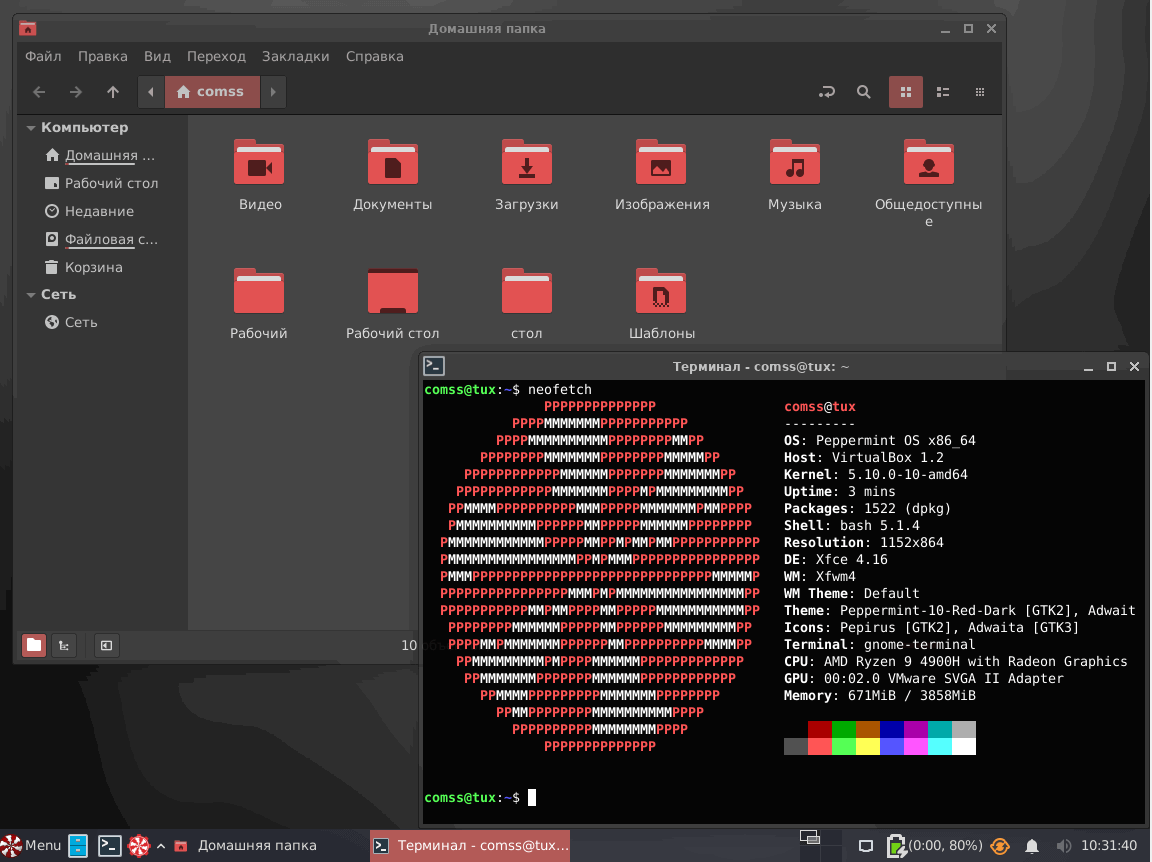Screen dimensions: 1152x862
Task: Toggle location entry path button
Action: [x=827, y=92]
